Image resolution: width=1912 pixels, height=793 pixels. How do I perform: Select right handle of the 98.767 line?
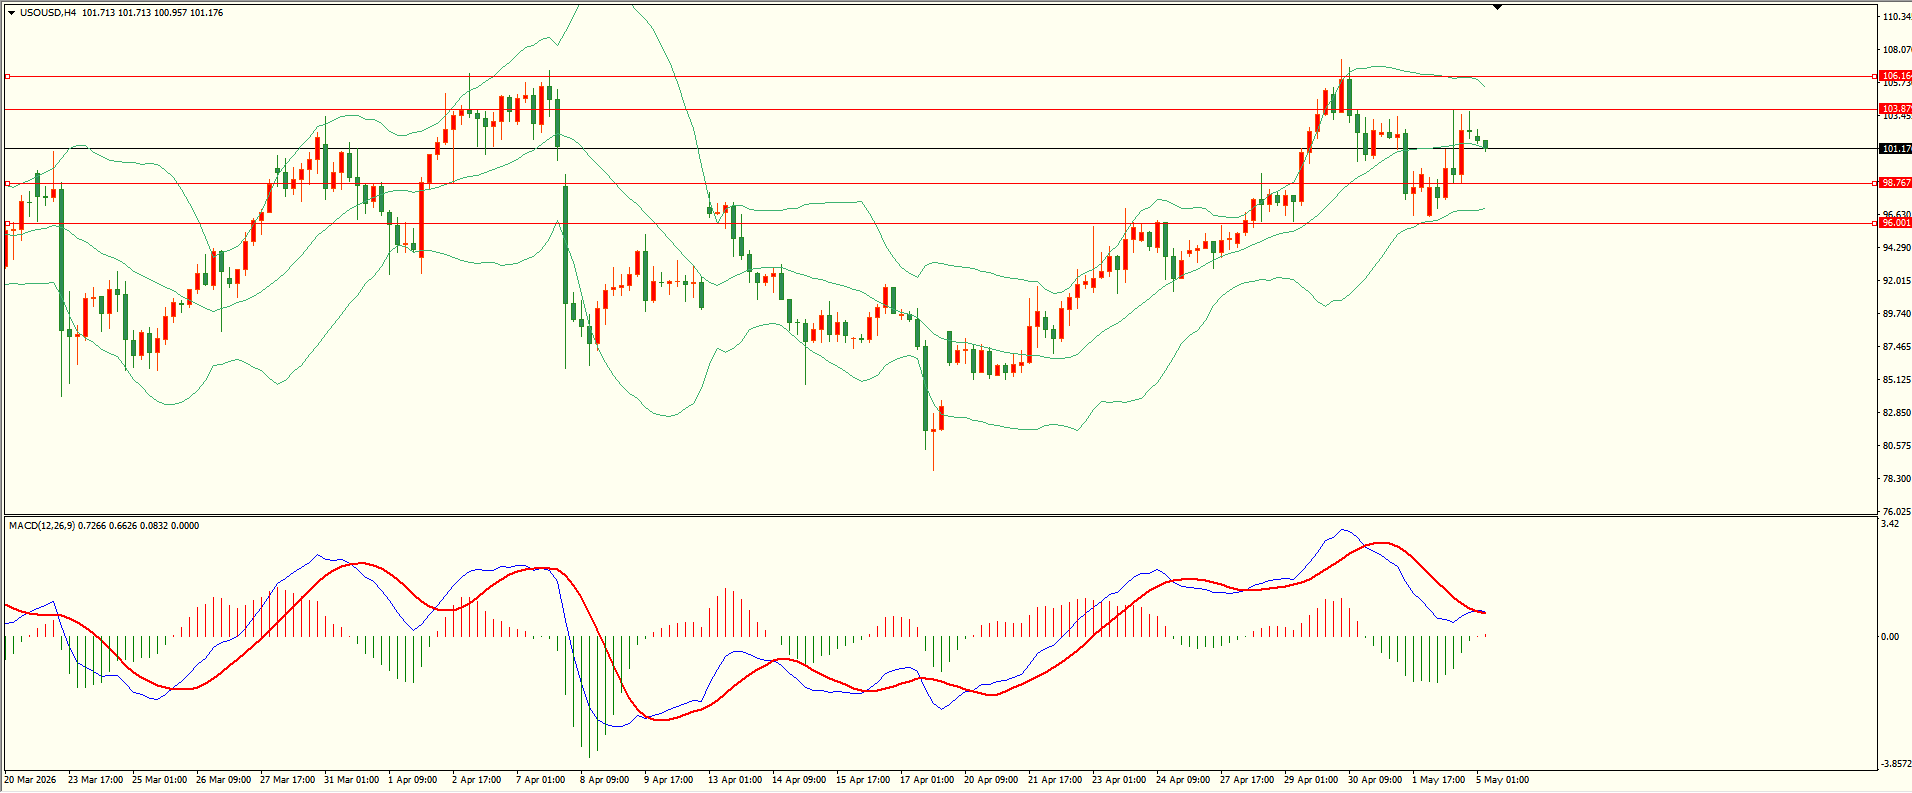[1873, 183]
